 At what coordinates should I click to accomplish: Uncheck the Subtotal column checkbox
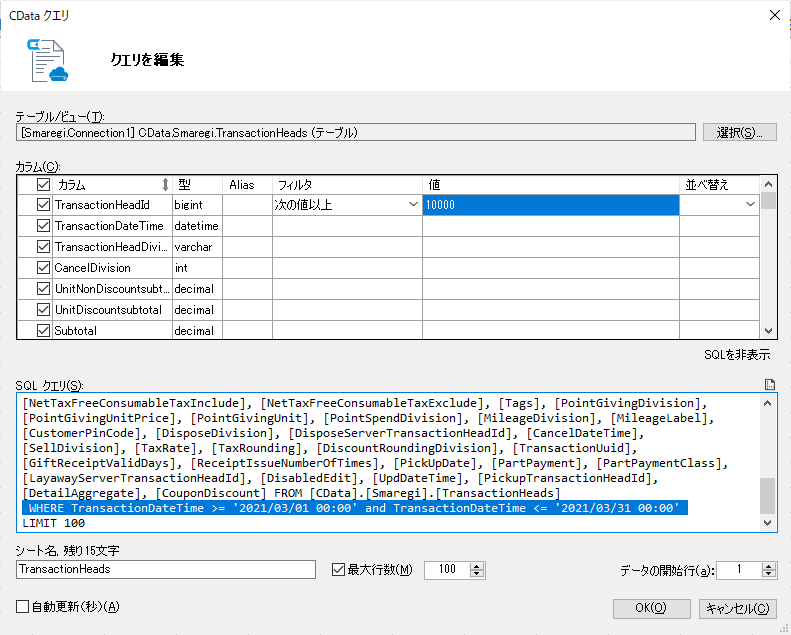click(43, 331)
